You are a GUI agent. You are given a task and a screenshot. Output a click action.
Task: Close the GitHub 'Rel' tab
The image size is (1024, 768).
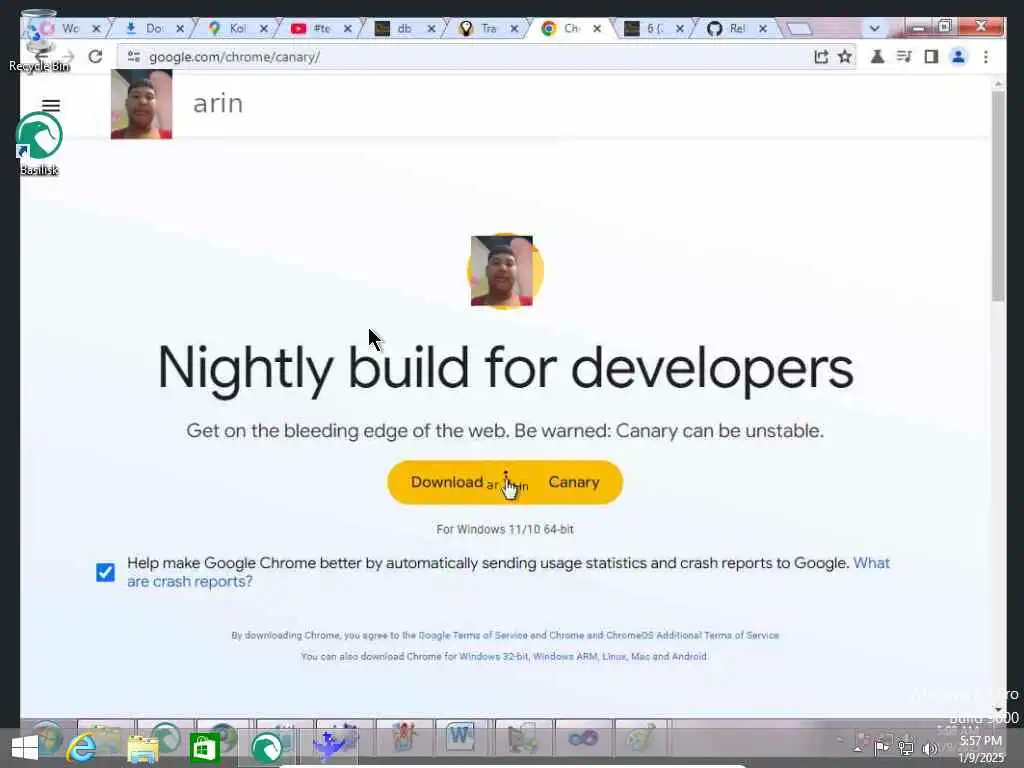pyautogui.click(x=763, y=29)
